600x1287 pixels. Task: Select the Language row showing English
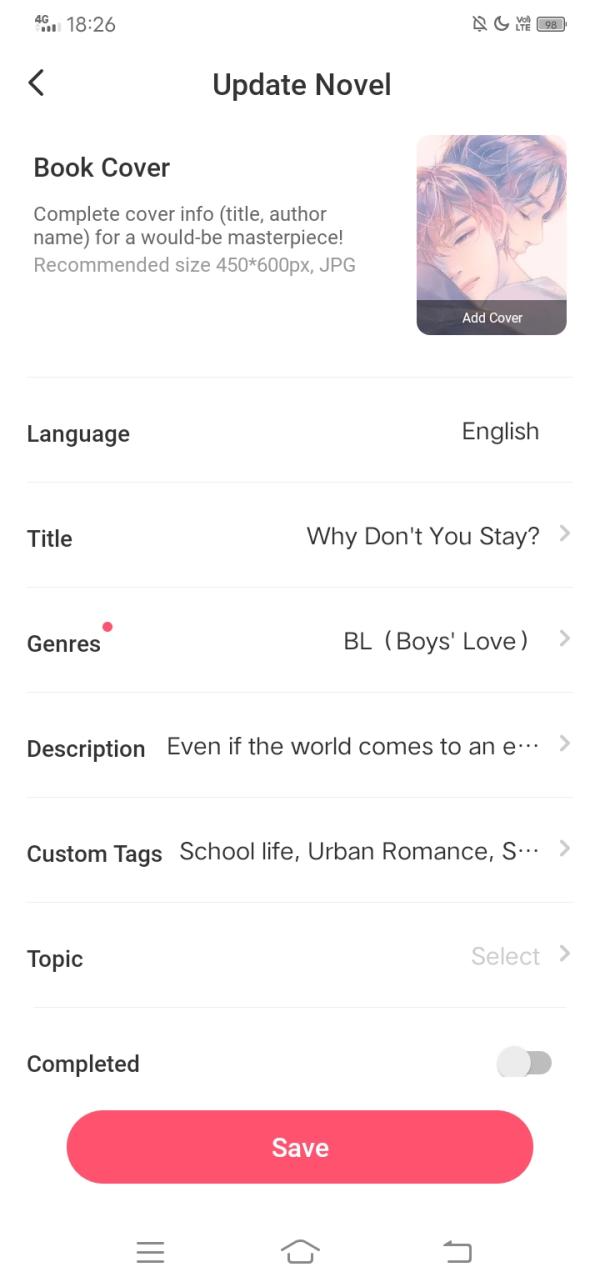[x=300, y=432]
